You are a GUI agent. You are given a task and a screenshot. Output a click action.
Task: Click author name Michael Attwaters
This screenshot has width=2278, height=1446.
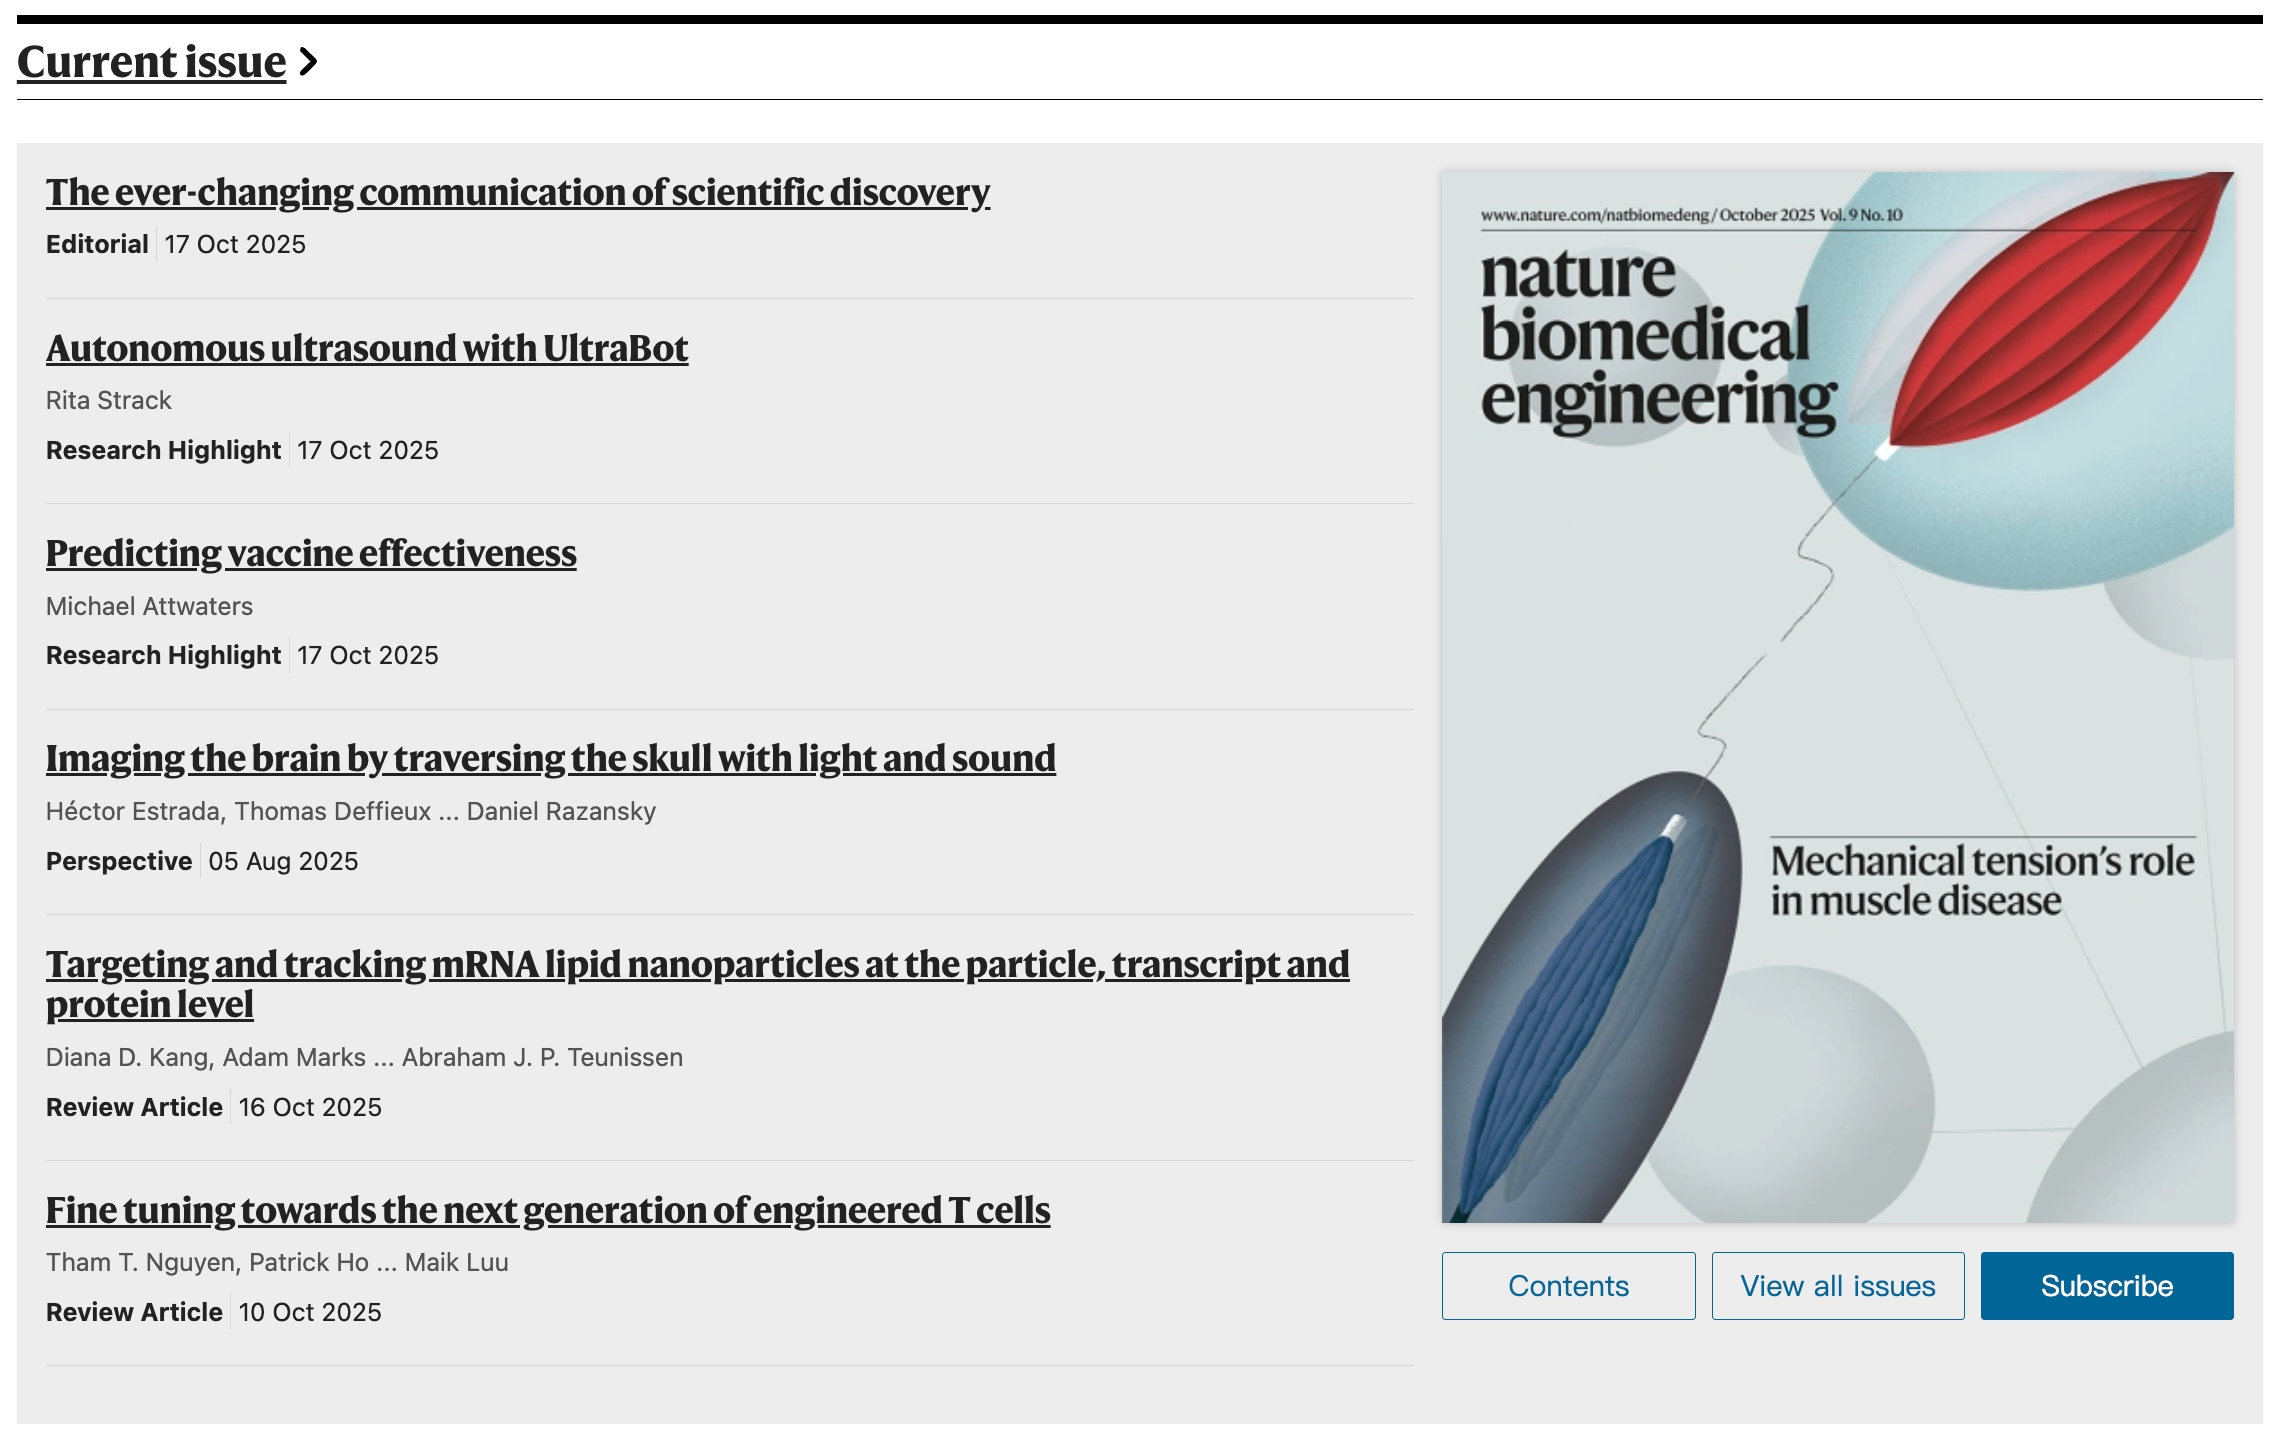[149, 606]
